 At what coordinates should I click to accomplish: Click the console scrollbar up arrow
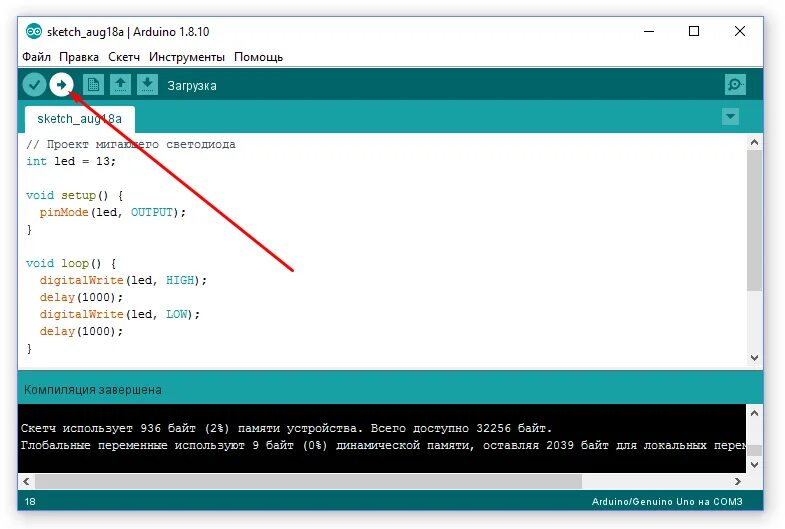[x=754, y=413]
